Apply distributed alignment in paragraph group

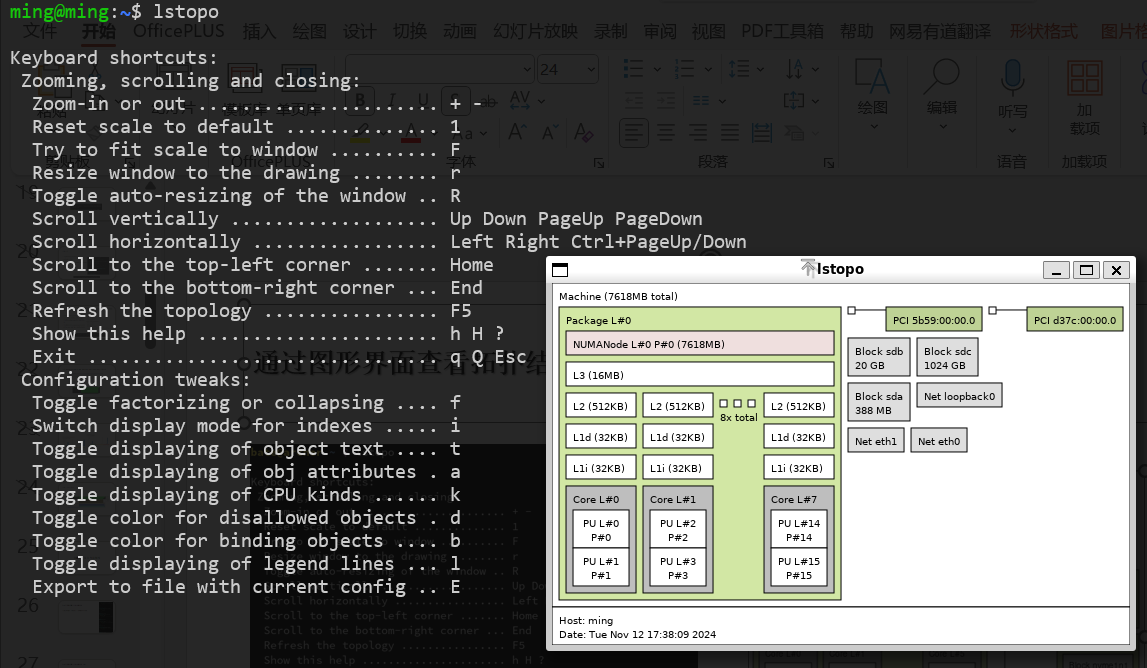point(762,133)
